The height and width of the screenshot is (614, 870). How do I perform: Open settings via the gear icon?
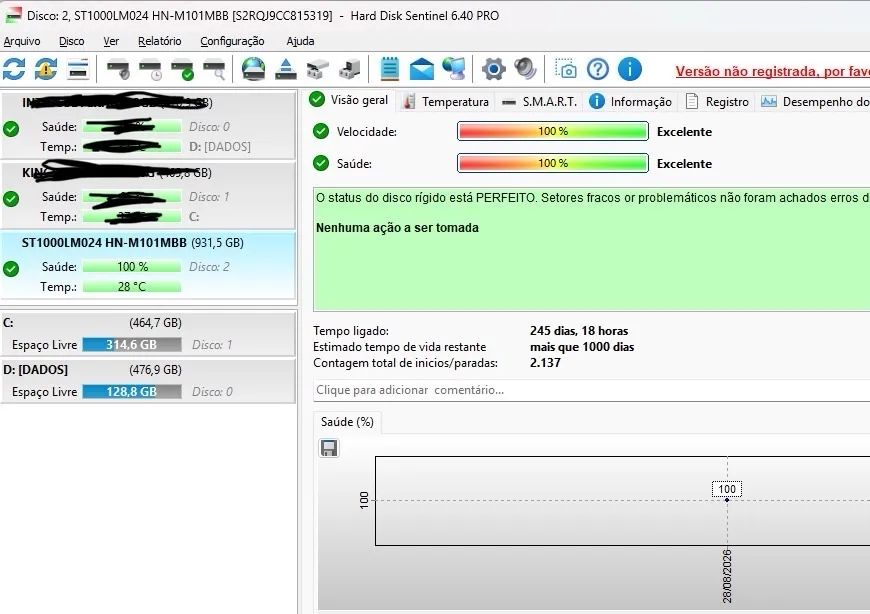pyautogui.click(x=493, y=69)
